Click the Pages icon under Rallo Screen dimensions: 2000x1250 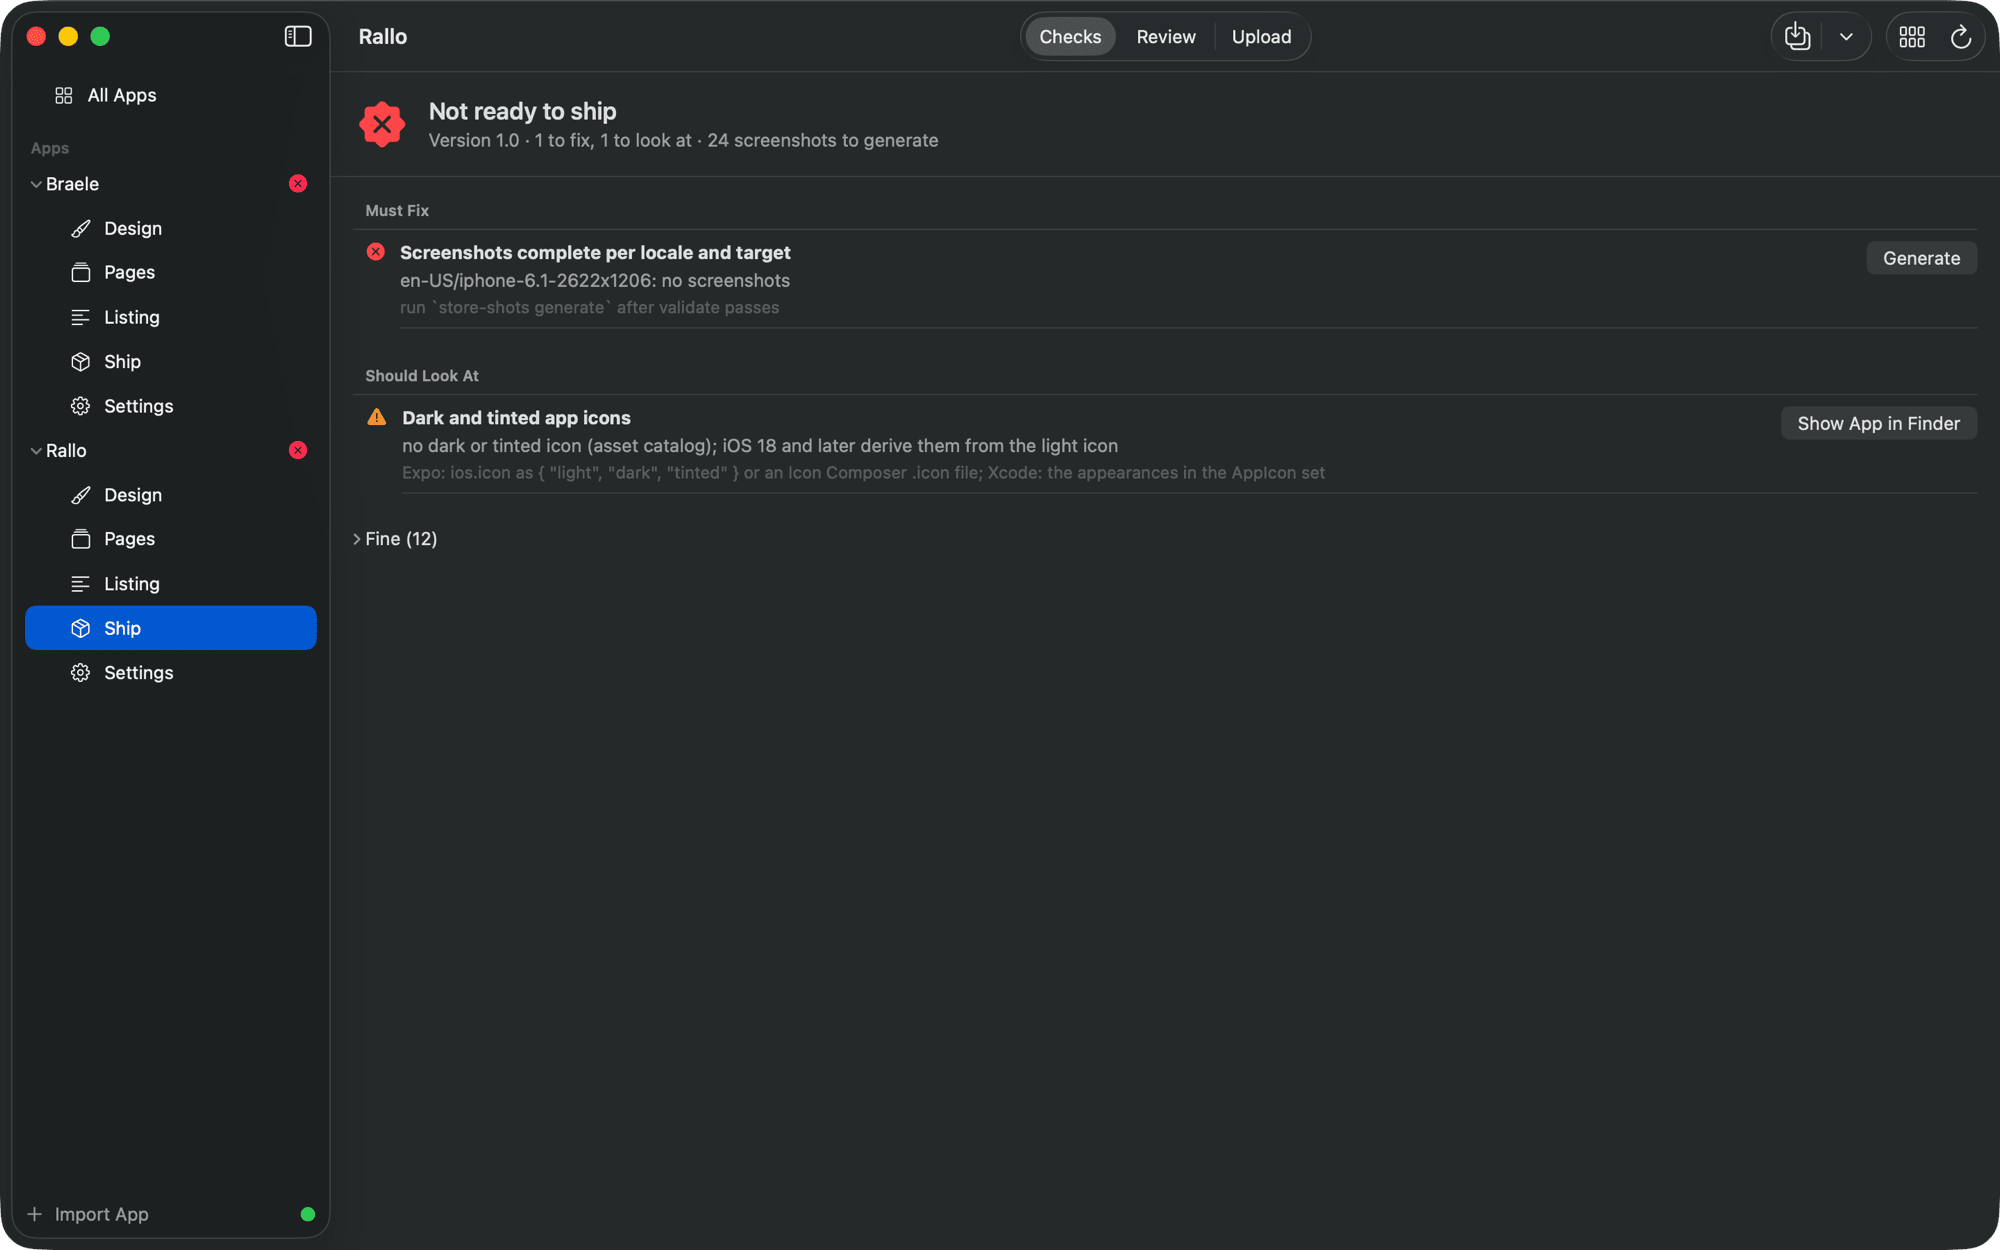tap(81, 539)
